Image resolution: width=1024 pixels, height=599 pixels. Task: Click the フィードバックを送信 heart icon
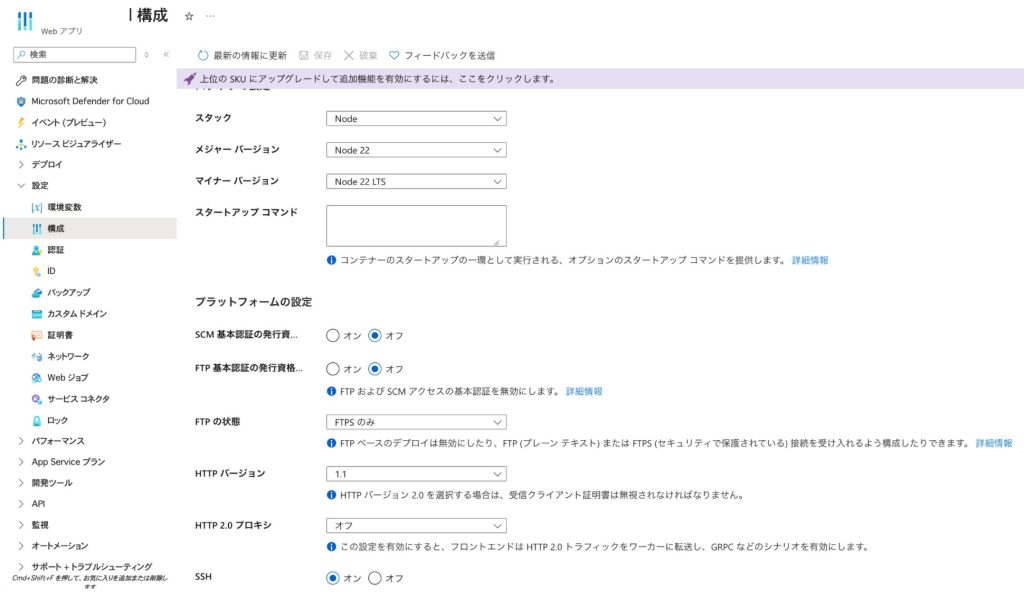394,55
